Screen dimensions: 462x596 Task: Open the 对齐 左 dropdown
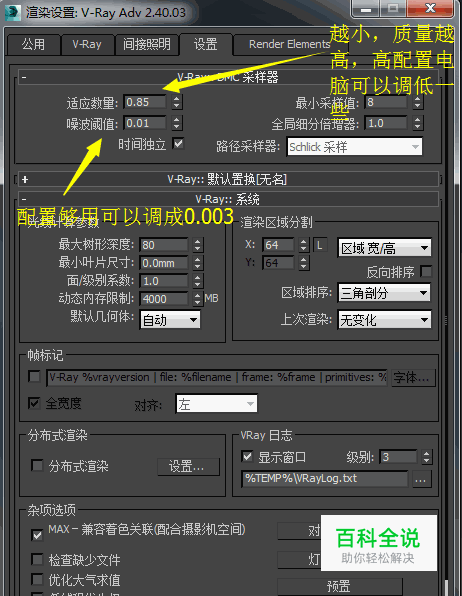pos(216,404)
